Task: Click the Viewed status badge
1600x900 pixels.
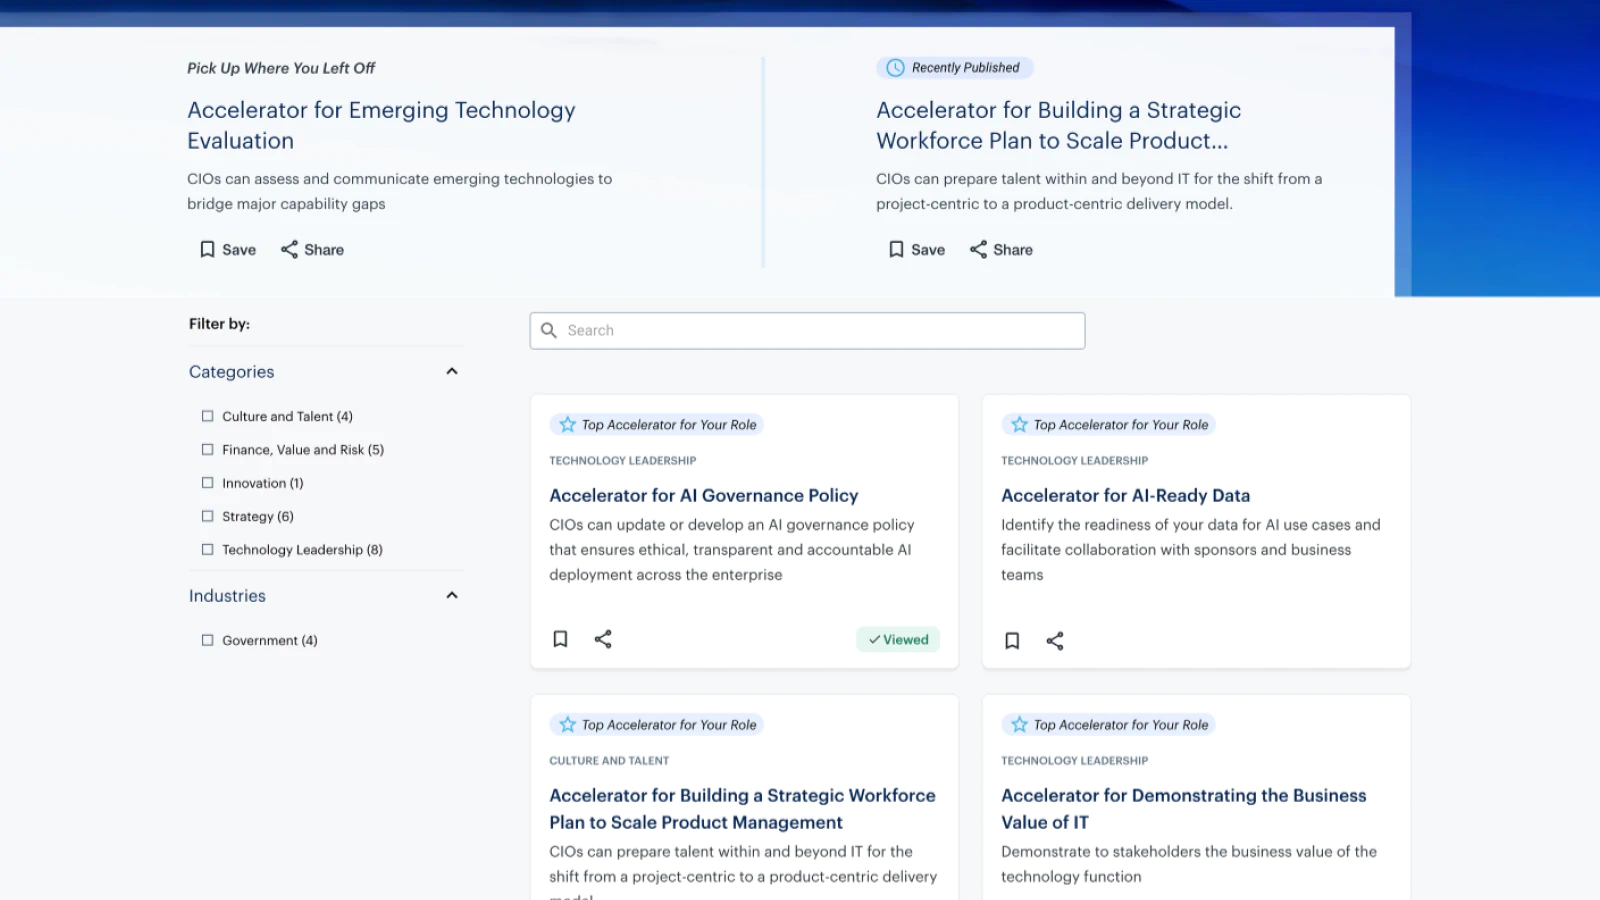Action: (897, 639)
